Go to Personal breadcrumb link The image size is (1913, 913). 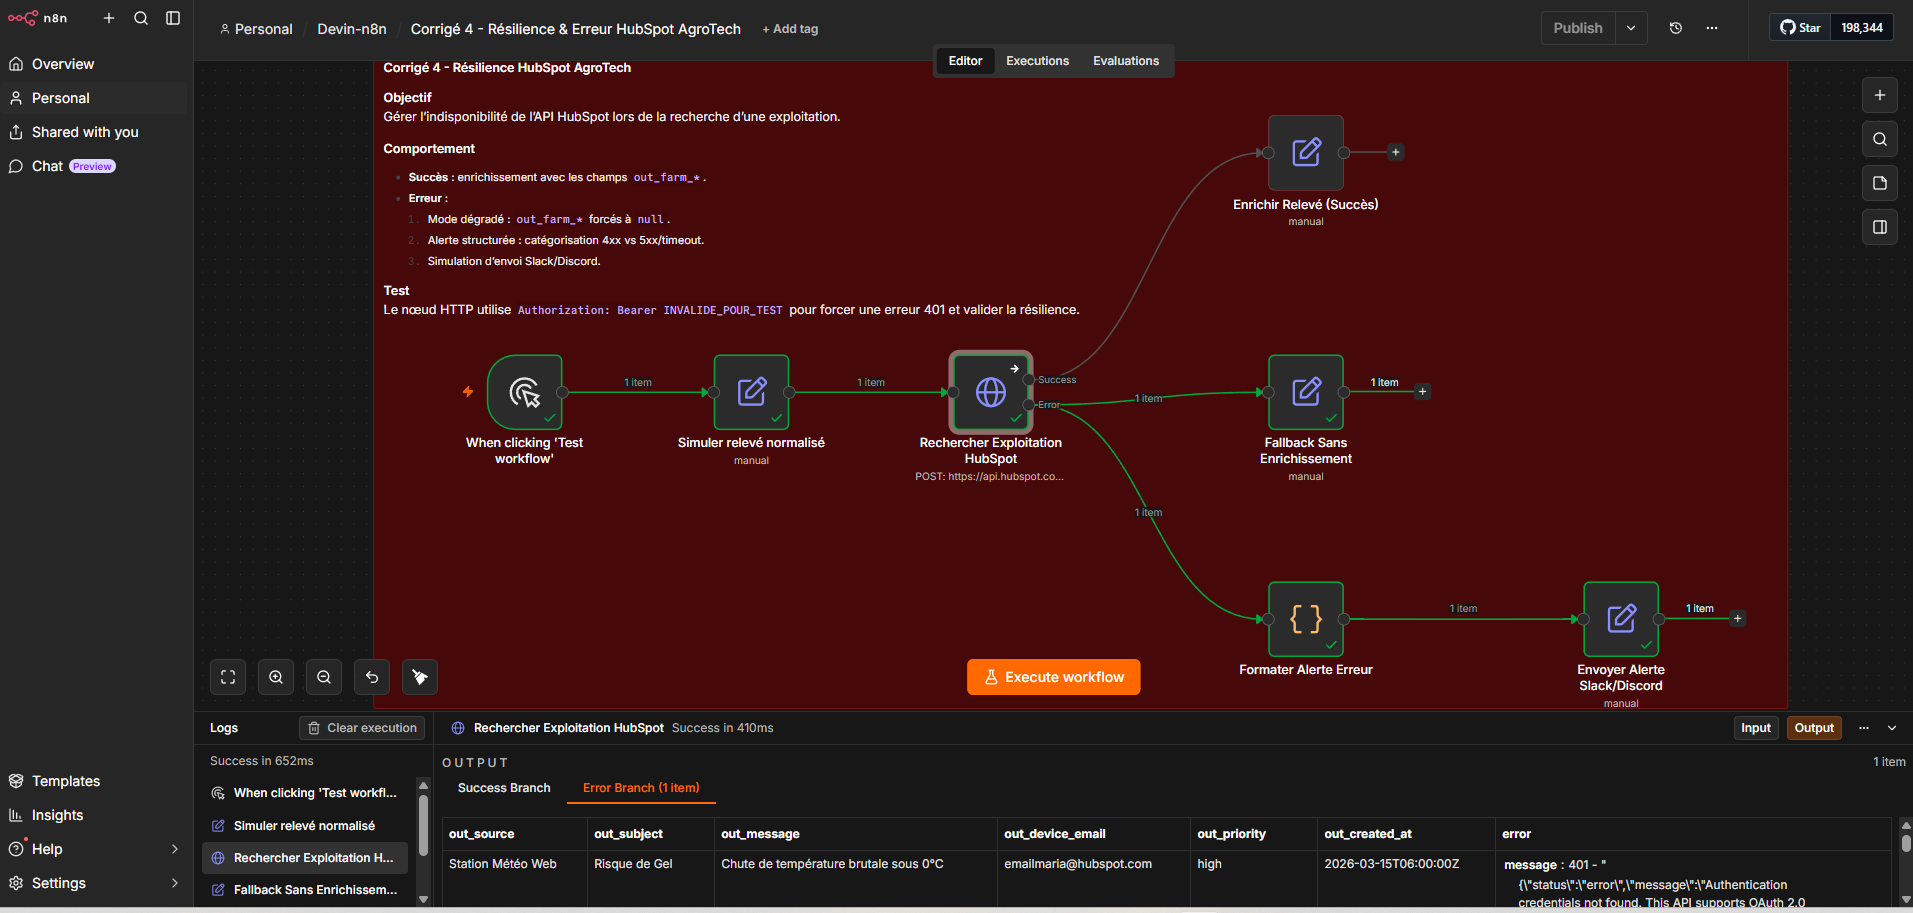(x=256, y=29)
